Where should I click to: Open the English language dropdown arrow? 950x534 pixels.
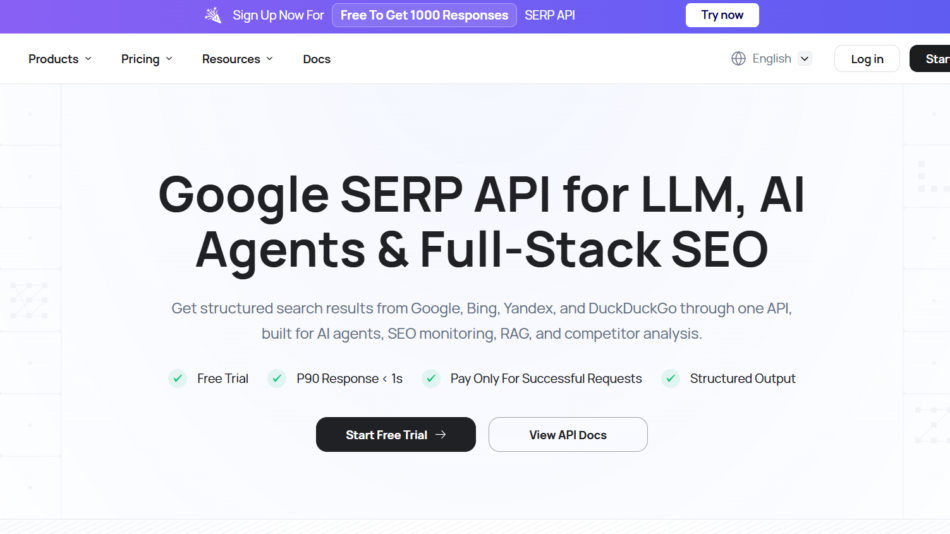[805, 59]
